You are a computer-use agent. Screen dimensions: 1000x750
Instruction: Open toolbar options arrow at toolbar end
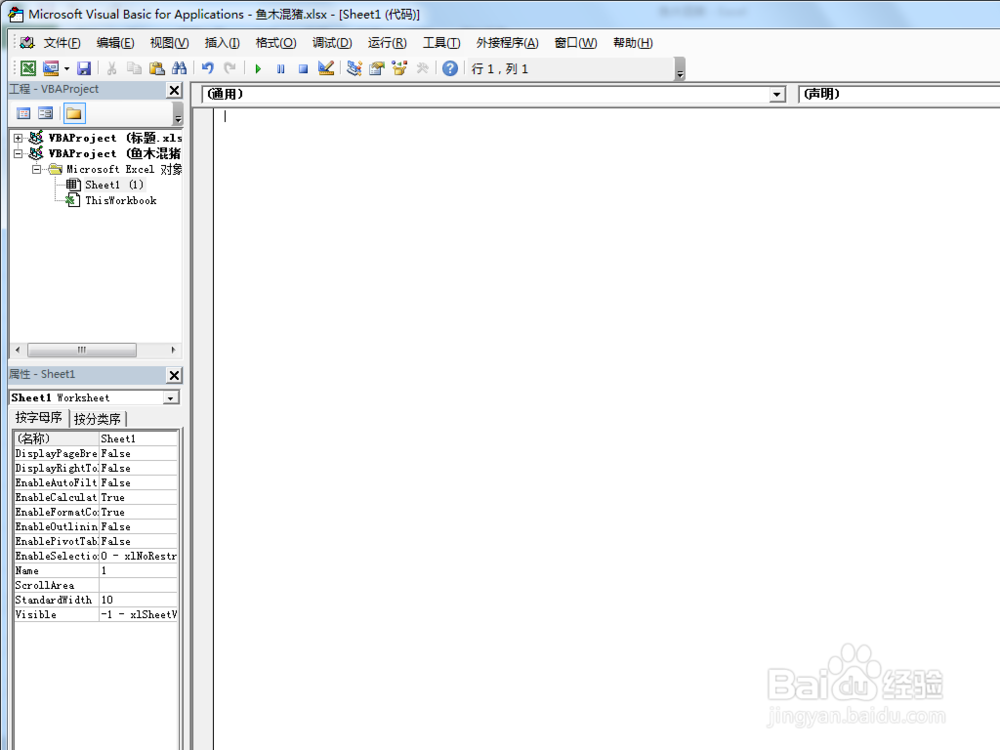click(680, 69)
